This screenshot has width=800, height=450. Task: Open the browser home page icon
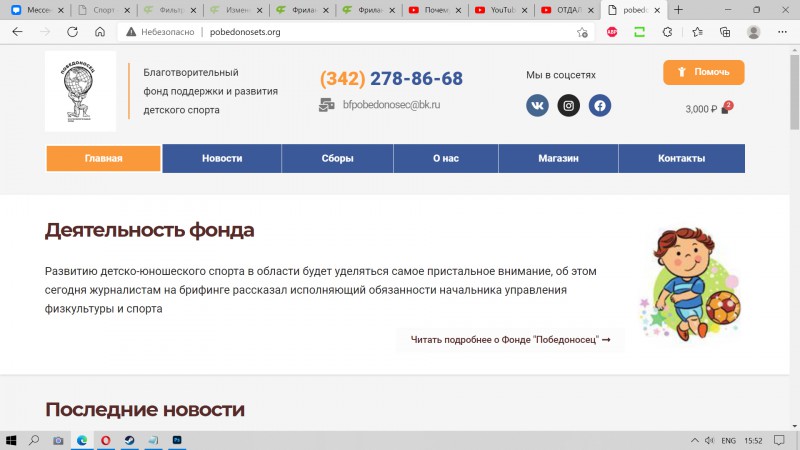pos(100,32)
